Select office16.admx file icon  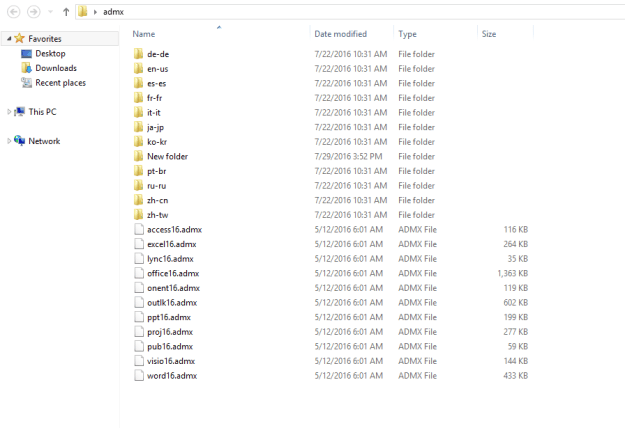pyautogui.click(x=139, y=273)
